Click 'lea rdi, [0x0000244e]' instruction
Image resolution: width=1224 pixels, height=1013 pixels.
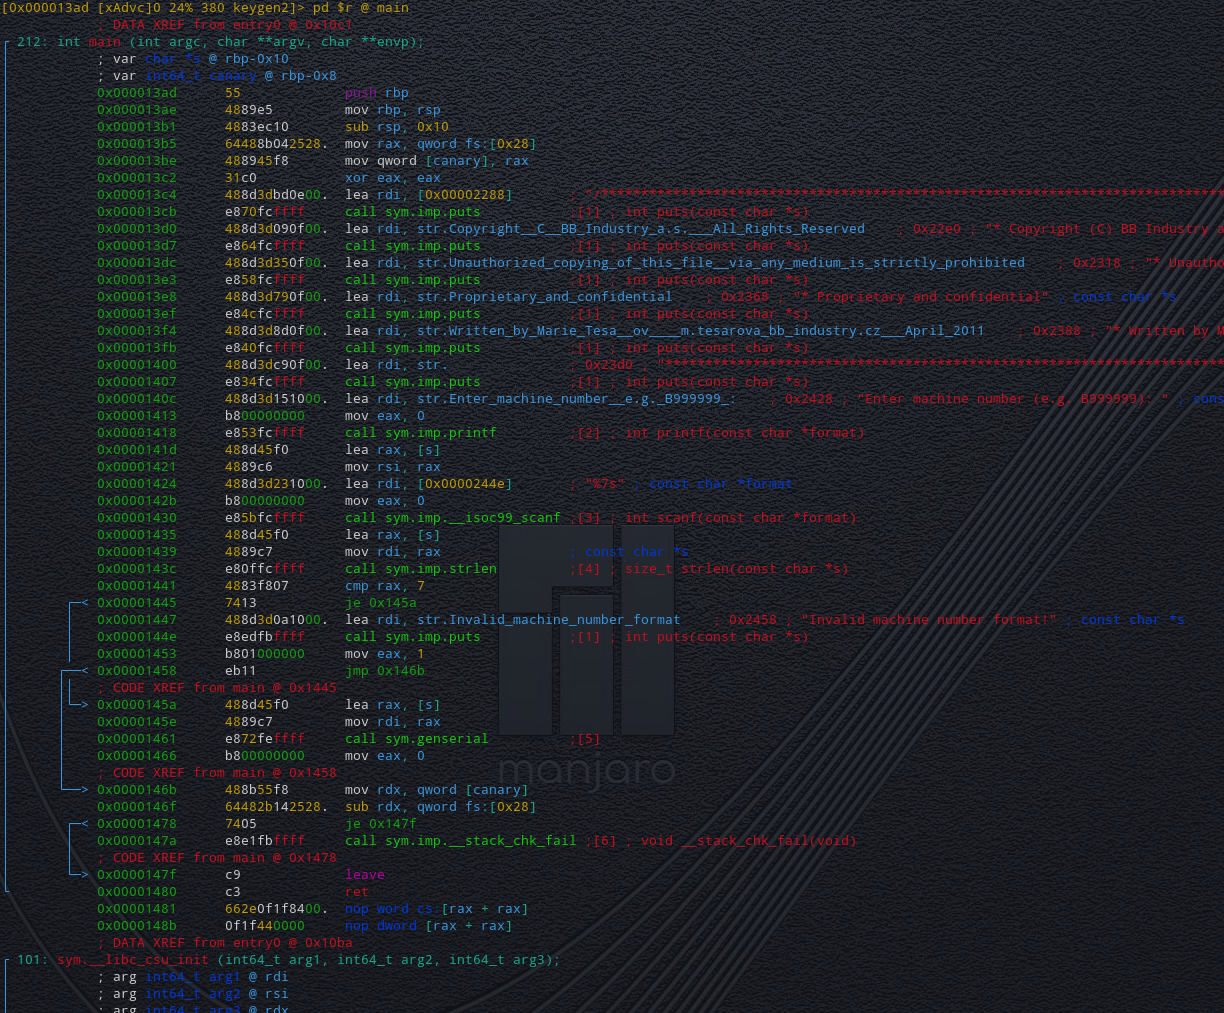click(x=429, y=484)
